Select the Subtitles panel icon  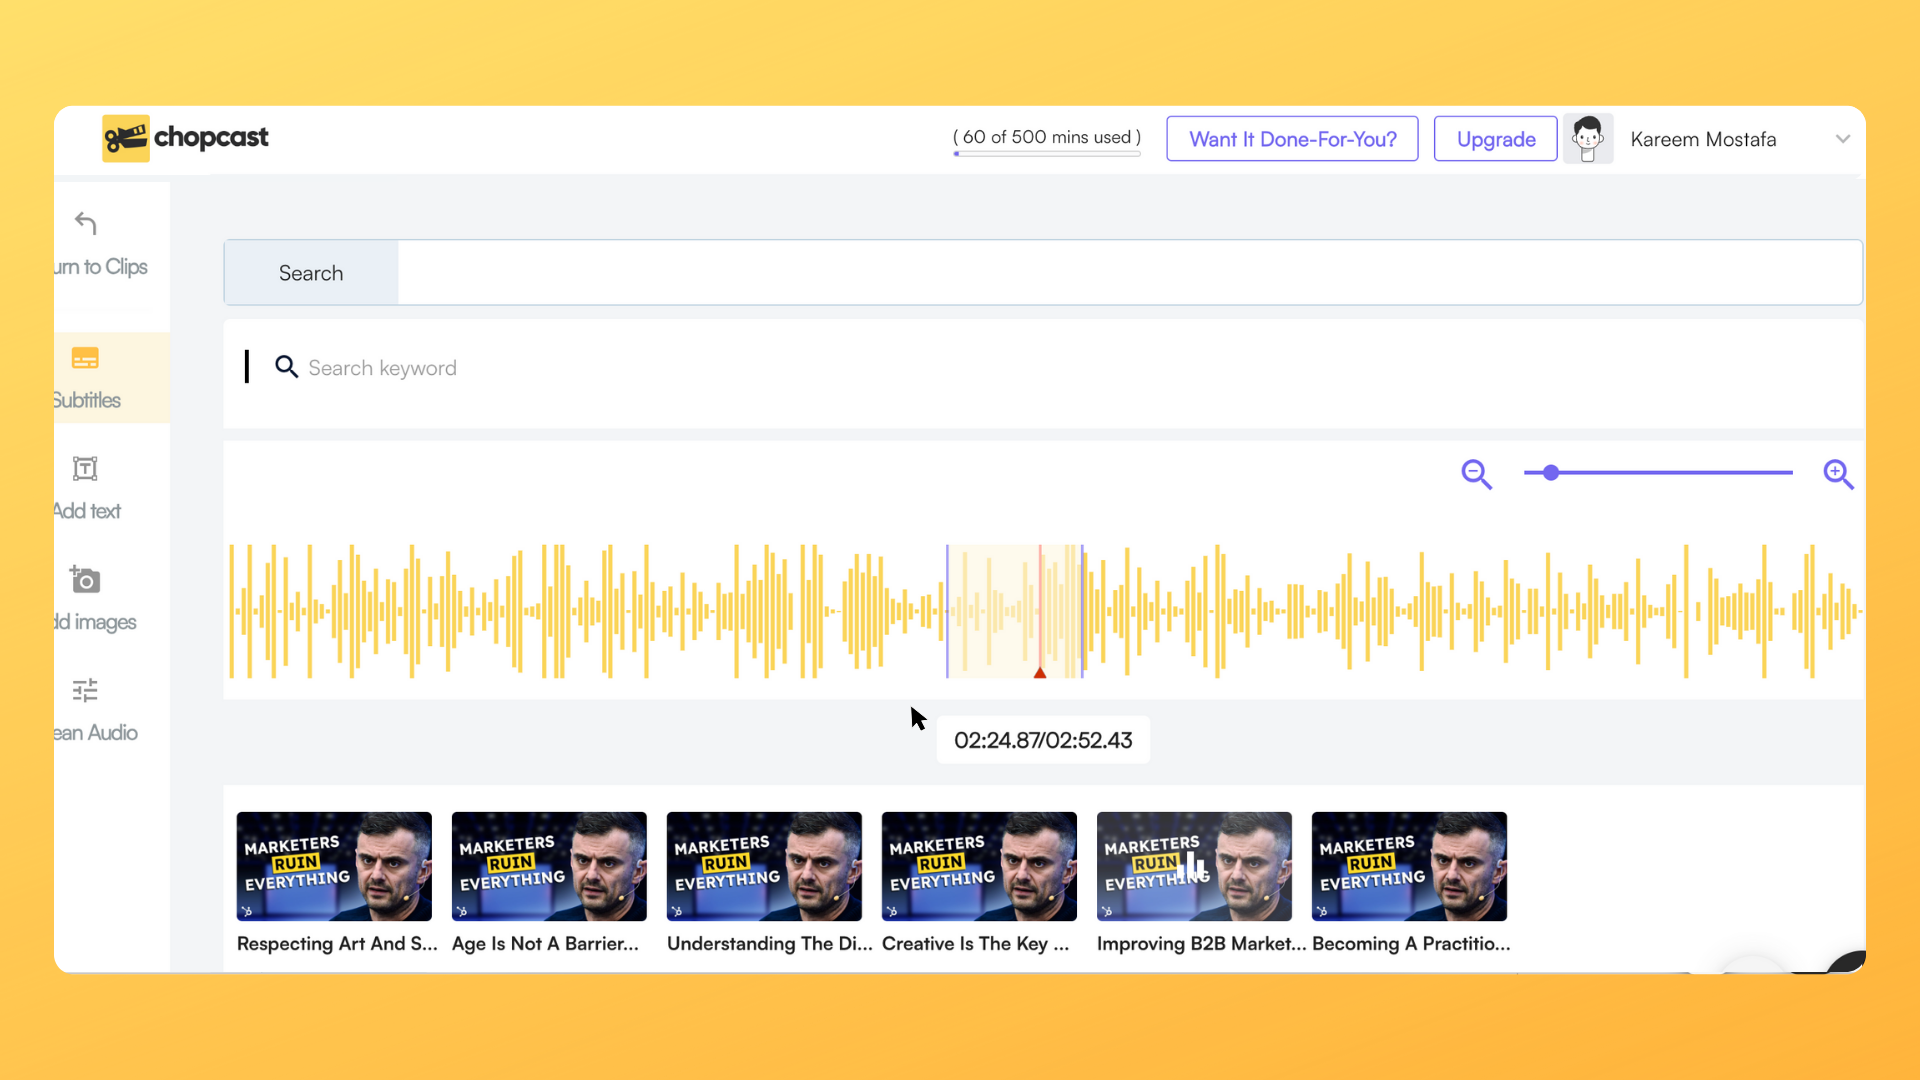pyautogui.click(x=84, y=358)
